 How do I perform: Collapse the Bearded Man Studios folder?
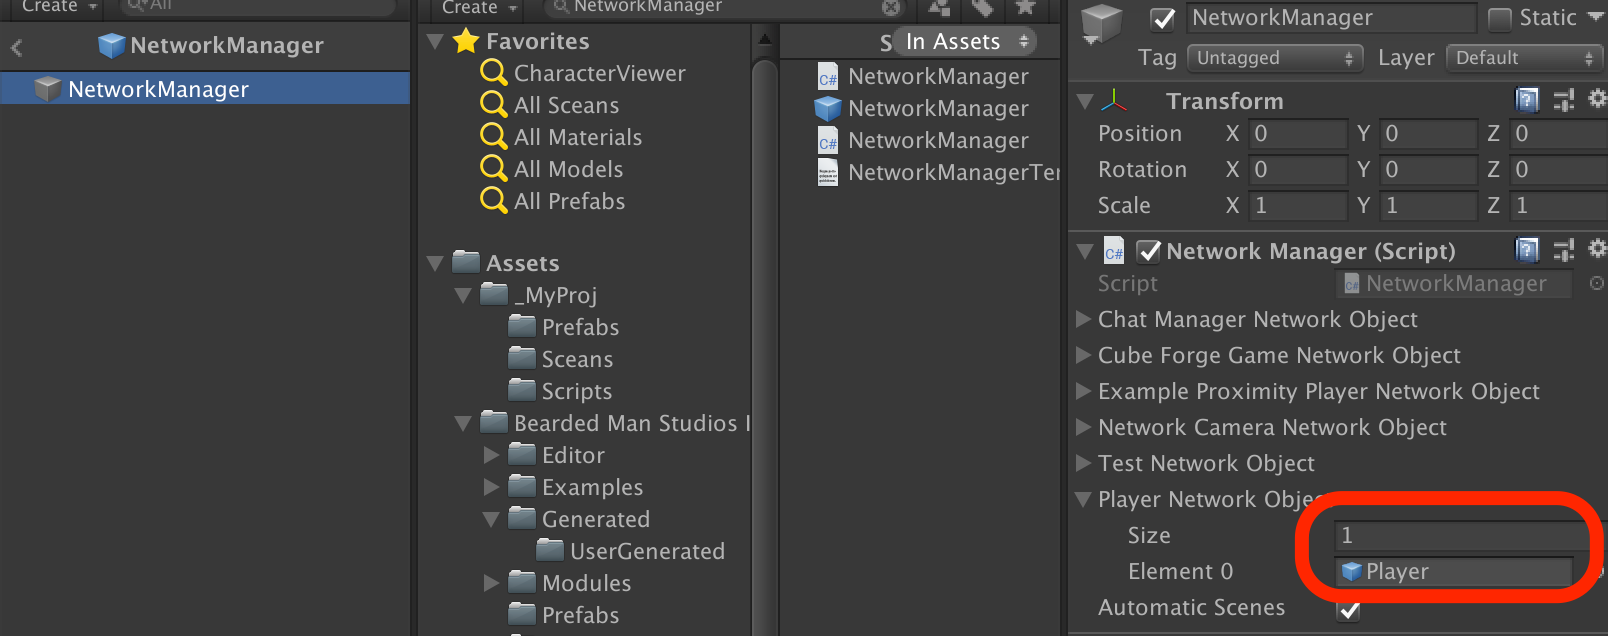463,424
